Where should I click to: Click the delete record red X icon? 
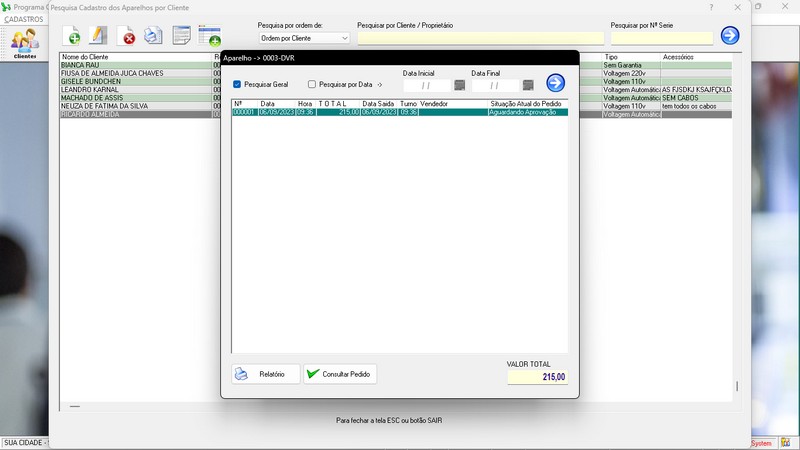click(x=126, y=36)
